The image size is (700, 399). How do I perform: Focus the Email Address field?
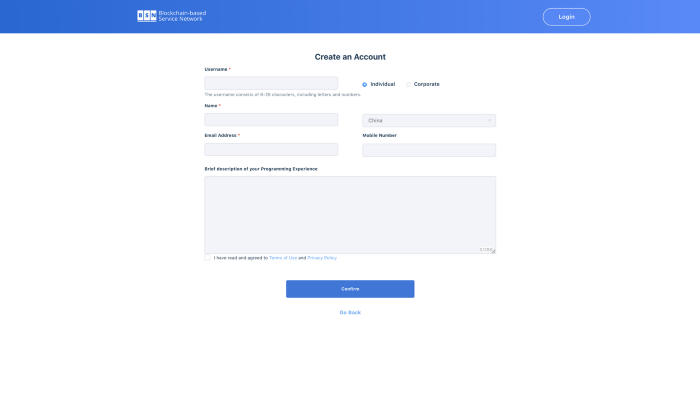tap(271, 150)
